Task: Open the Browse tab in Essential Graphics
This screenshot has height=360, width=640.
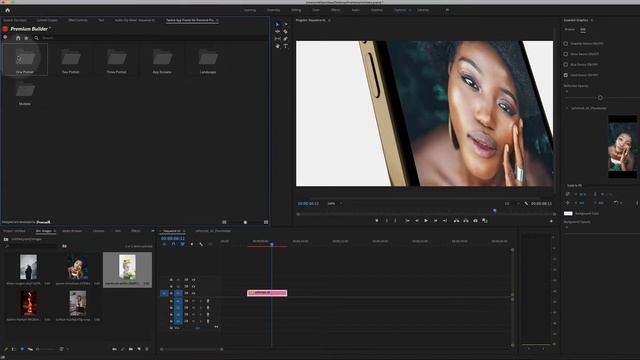Action: [569, 30]
